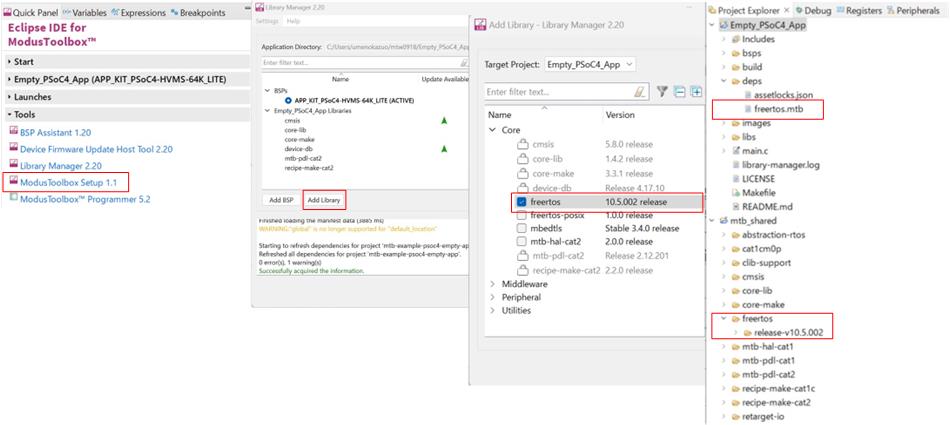Switch to the Registers tab
This screenshot has width=950, height=425.
[859, 10]
